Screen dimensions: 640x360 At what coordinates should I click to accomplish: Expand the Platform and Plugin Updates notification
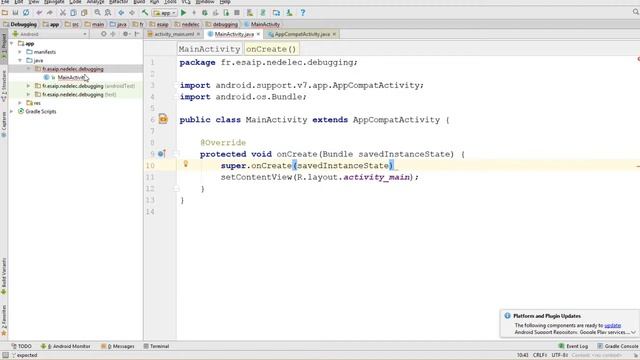[633, 332]
